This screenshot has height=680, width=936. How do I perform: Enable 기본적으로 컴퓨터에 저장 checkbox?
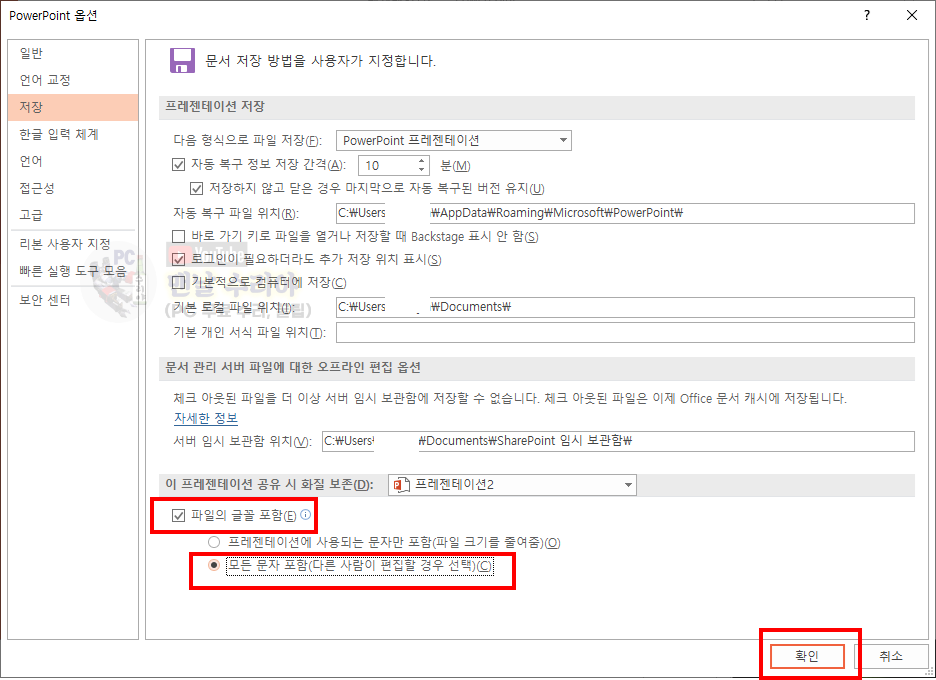click(x=178, y=282)
